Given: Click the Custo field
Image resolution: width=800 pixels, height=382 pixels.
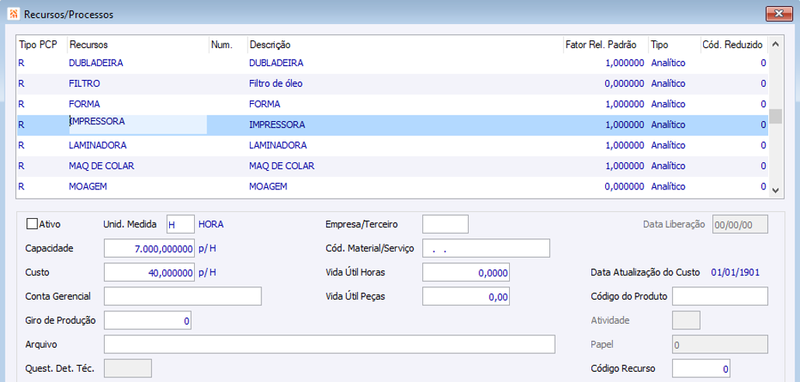Looking at the screenshot, I should coord(149,272).
